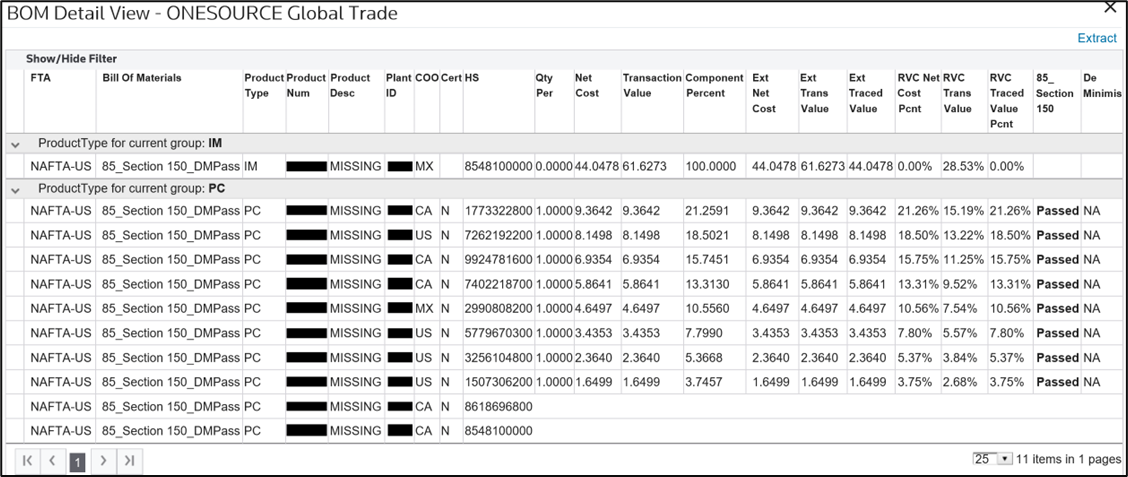Select HS code 9924781600
The height and width of the screenshot is (477, 1128).
tap(499, 260)
